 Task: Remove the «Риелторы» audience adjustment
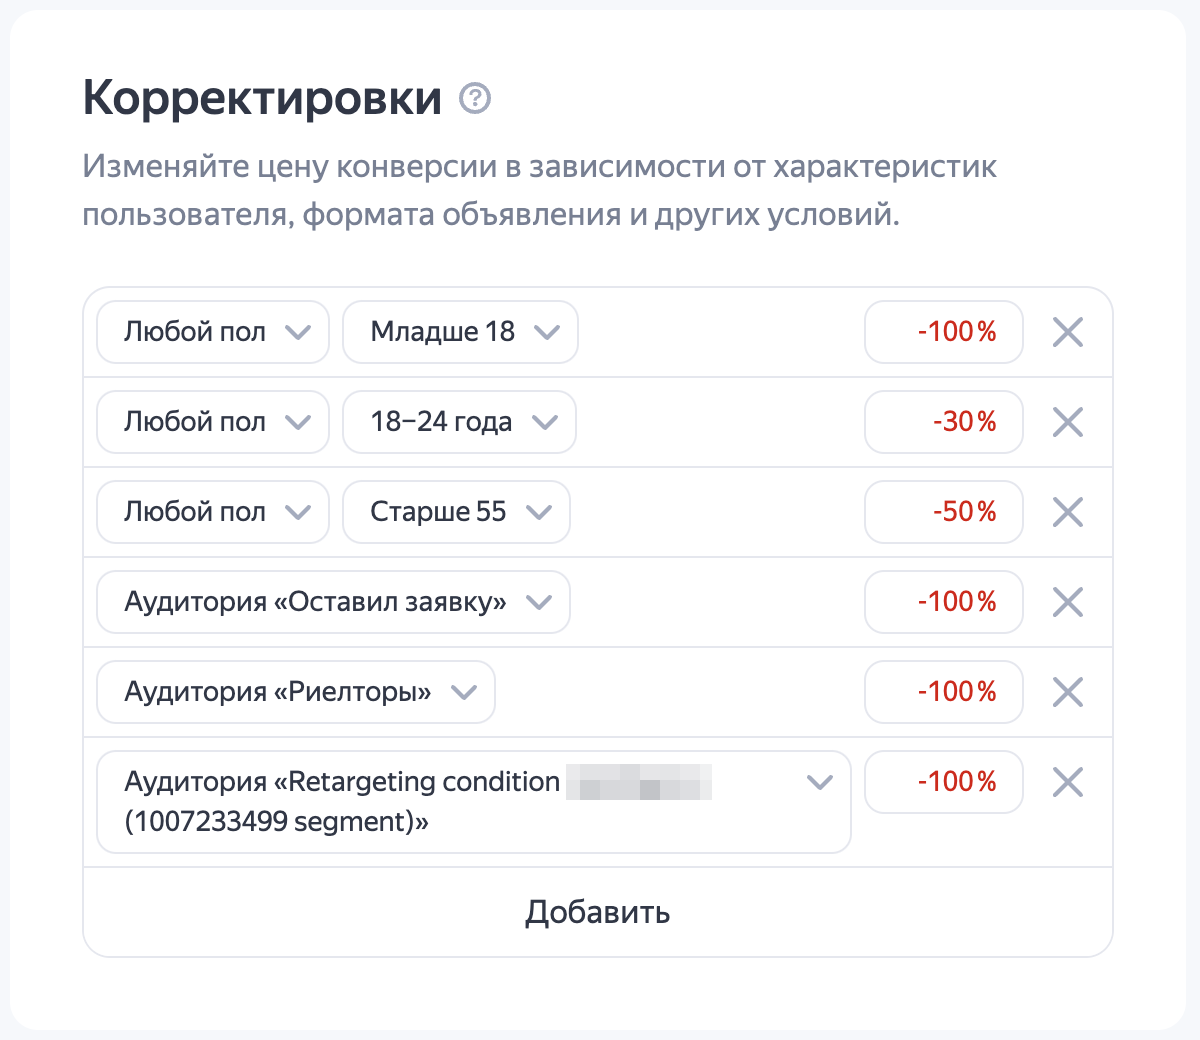1068,692
